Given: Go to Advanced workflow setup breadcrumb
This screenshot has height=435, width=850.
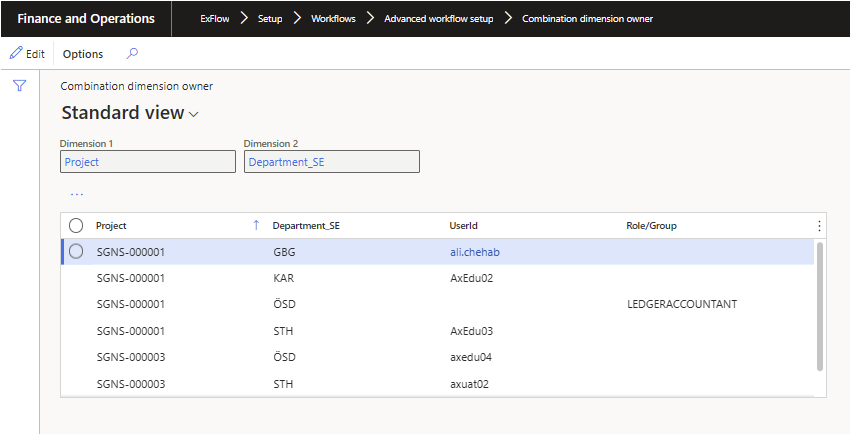Looking at the screenshot, I should pyautogui.click(x=439, y=18).
